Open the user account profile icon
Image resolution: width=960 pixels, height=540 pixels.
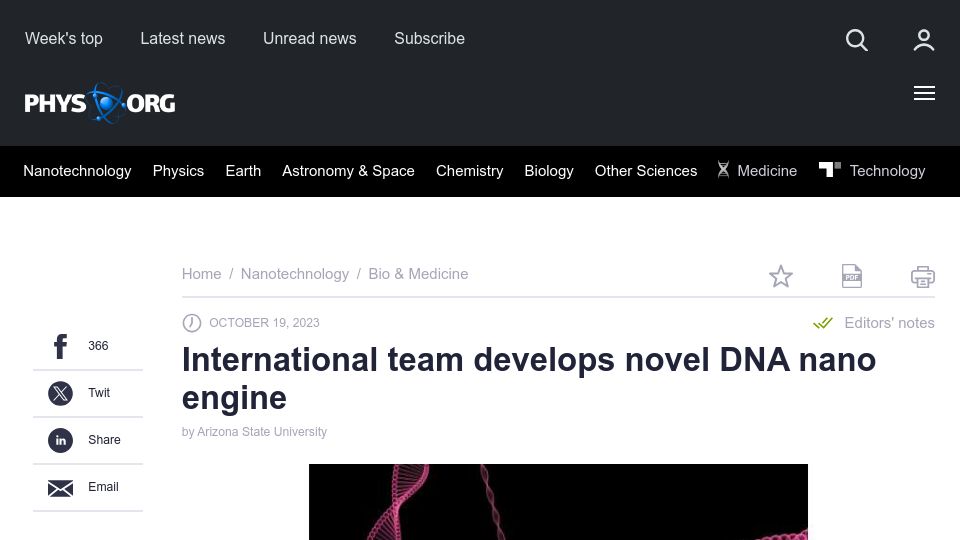tap(924, 40)
